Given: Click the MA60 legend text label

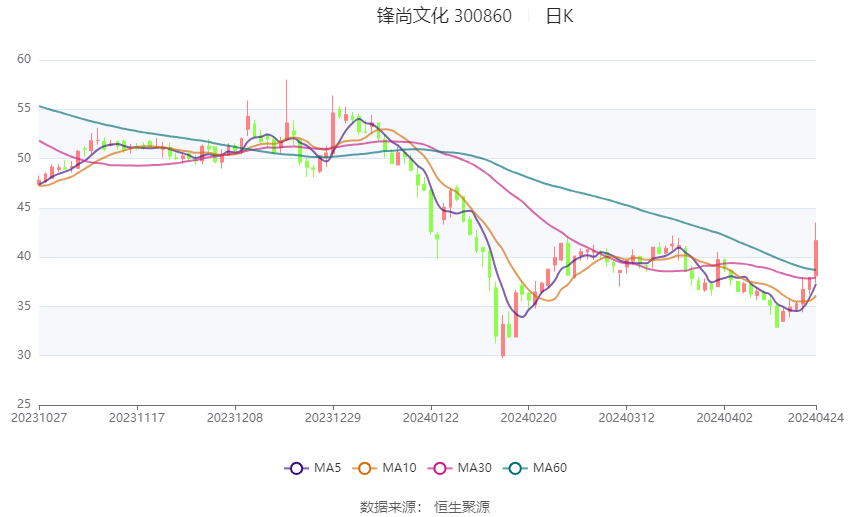Looking at the screenshot, I should coord(550,468).
